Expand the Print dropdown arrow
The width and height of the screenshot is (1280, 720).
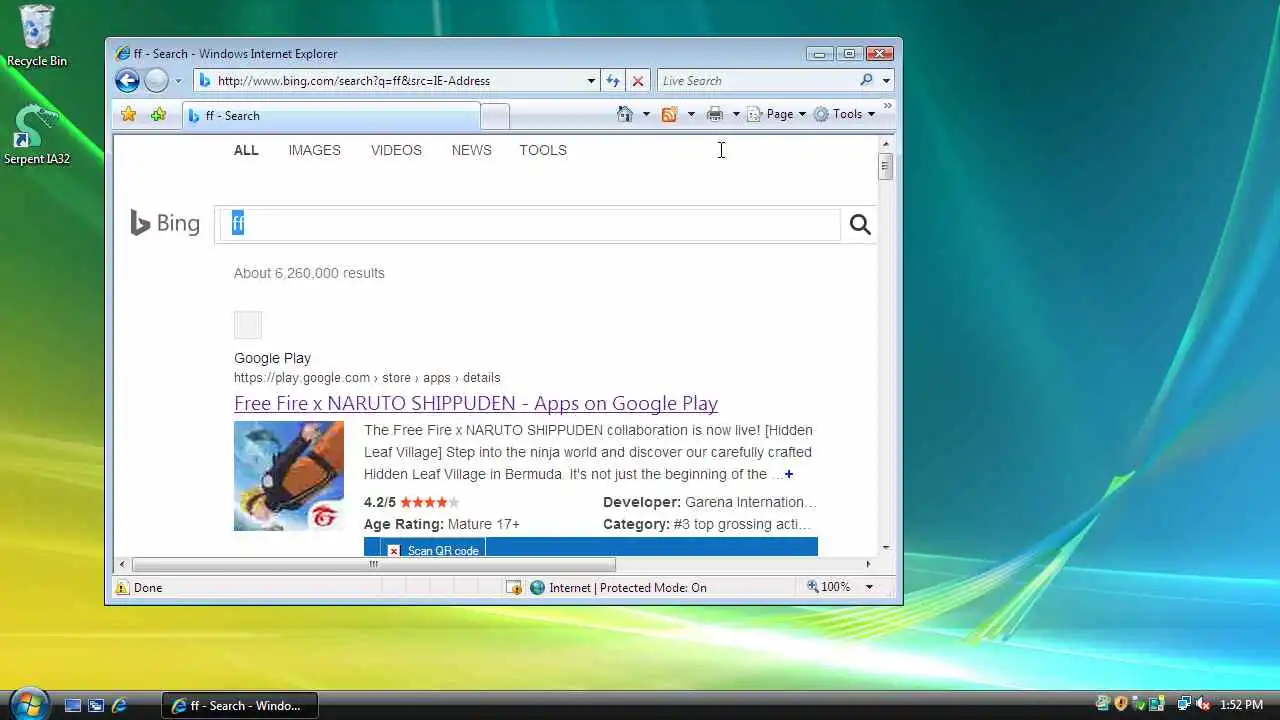[736, 114]
